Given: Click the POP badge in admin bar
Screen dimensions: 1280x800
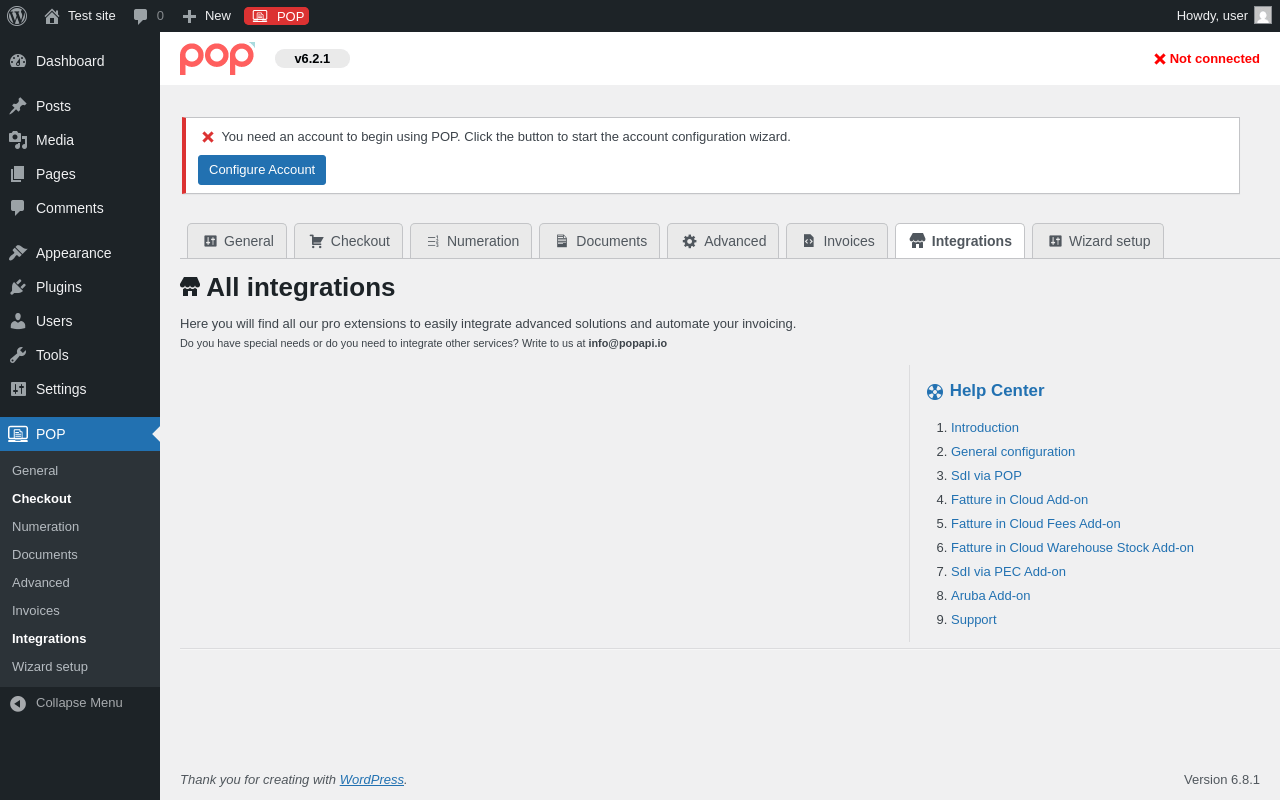Looking at the screenshot, I should 277,16.
